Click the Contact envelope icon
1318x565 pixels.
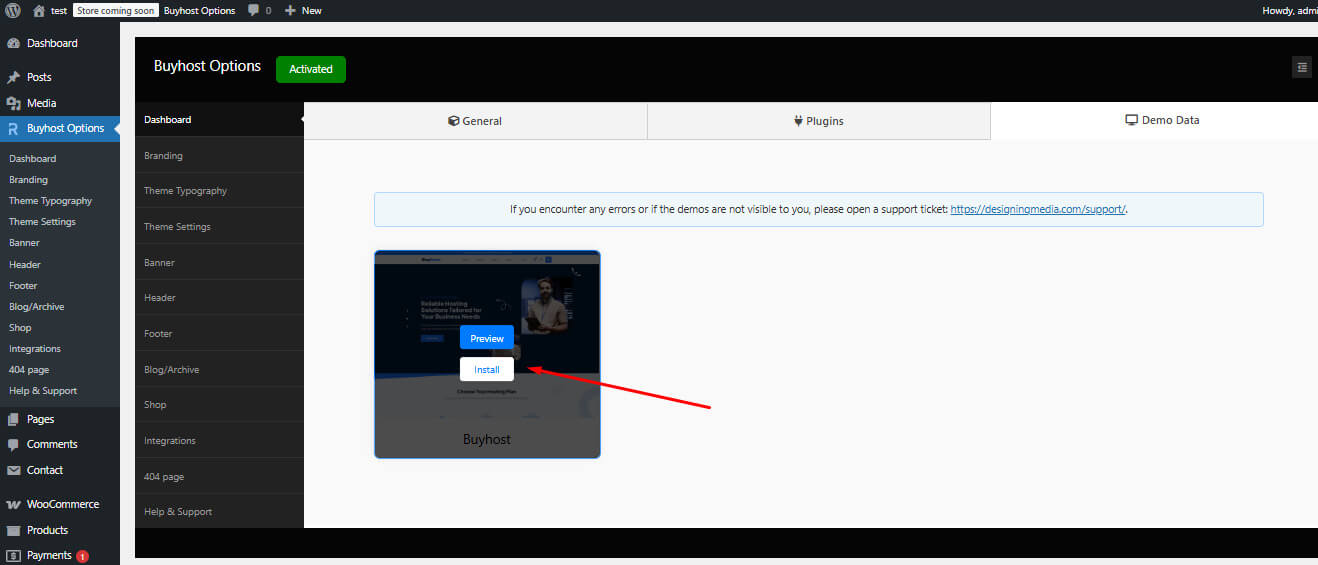tap(13, 470)
